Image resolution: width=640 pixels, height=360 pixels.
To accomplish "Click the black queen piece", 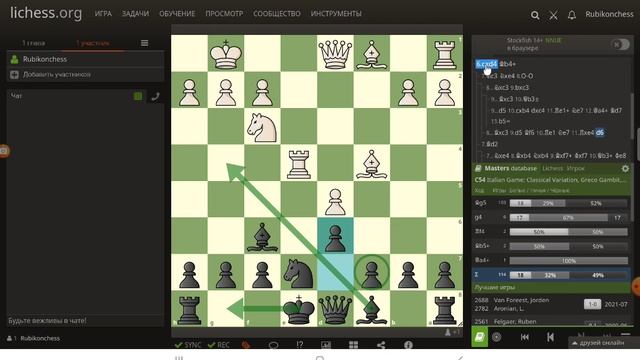I will pos(335,309).
